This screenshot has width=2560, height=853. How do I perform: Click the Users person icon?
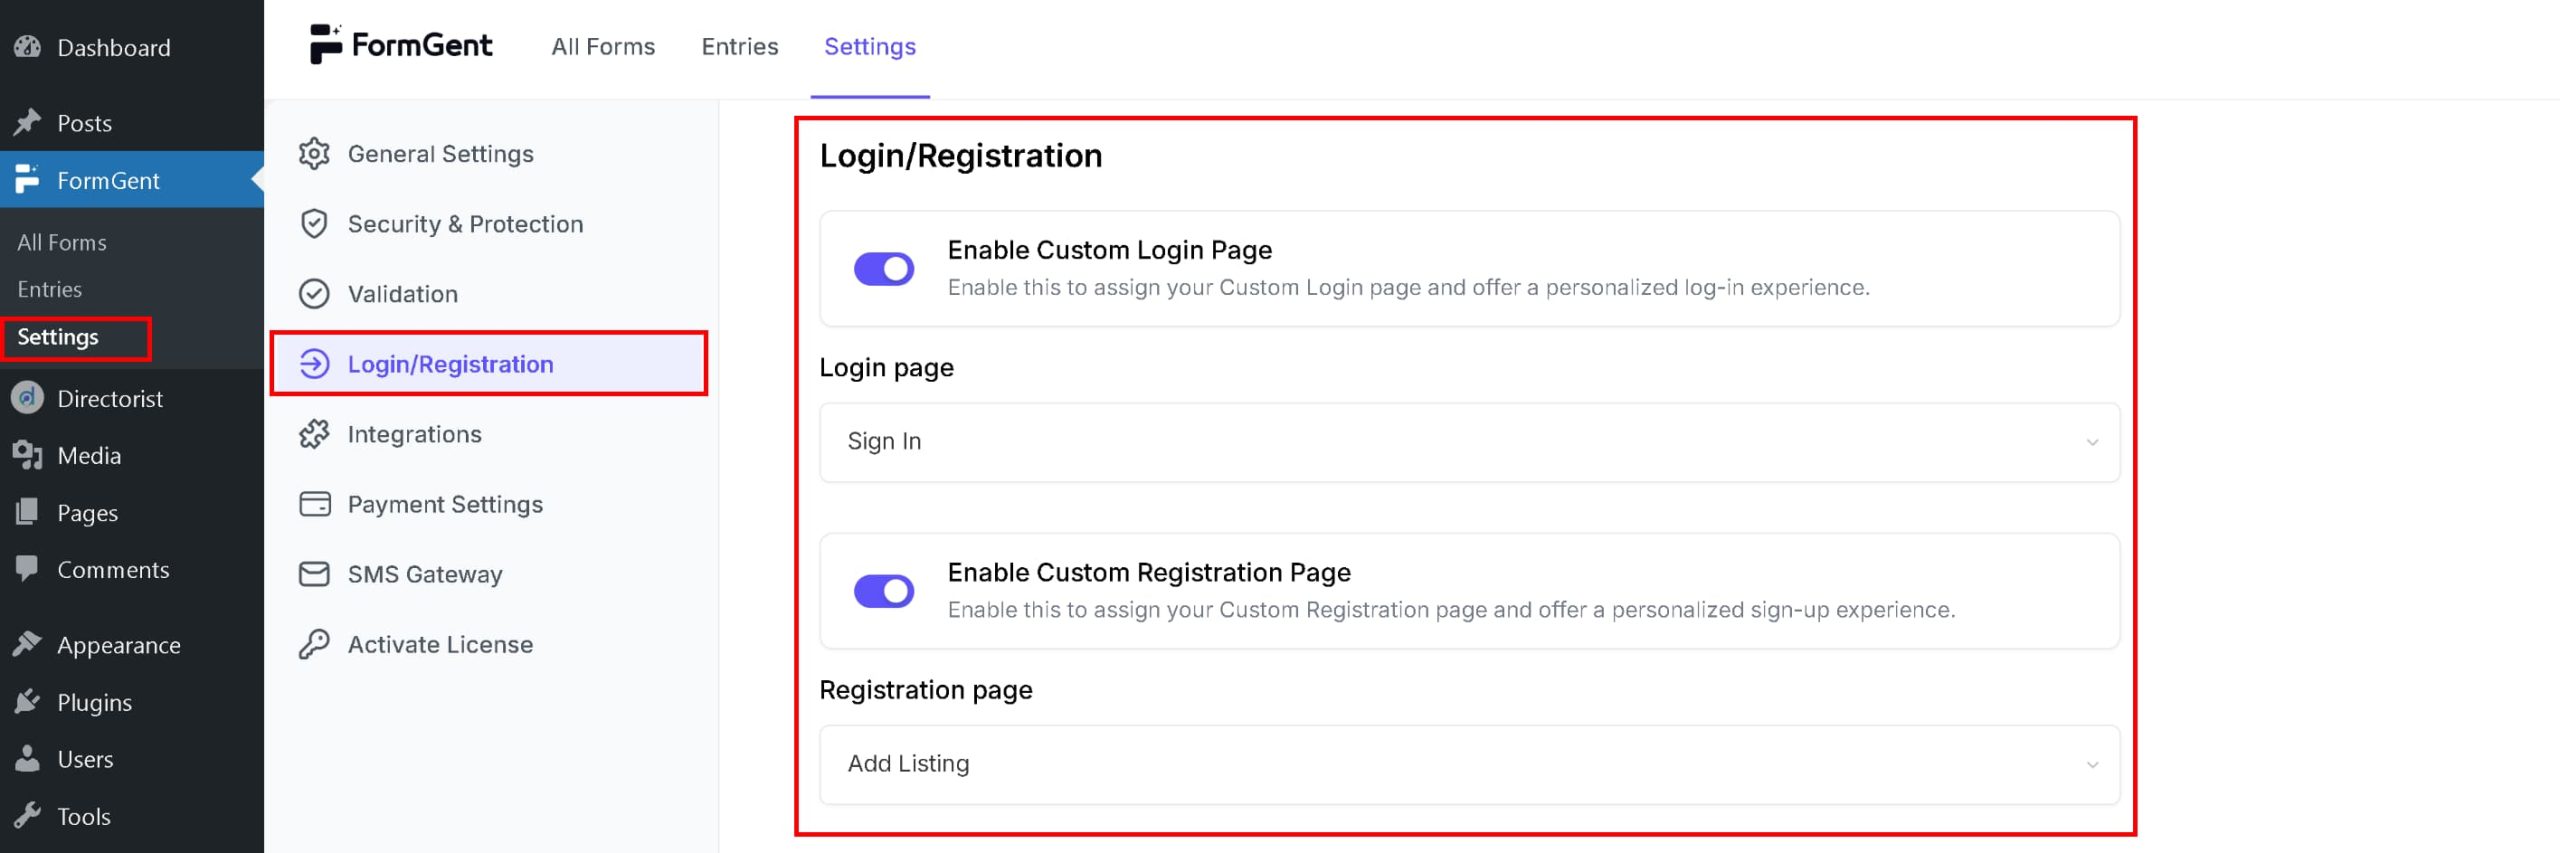point(28,759)
